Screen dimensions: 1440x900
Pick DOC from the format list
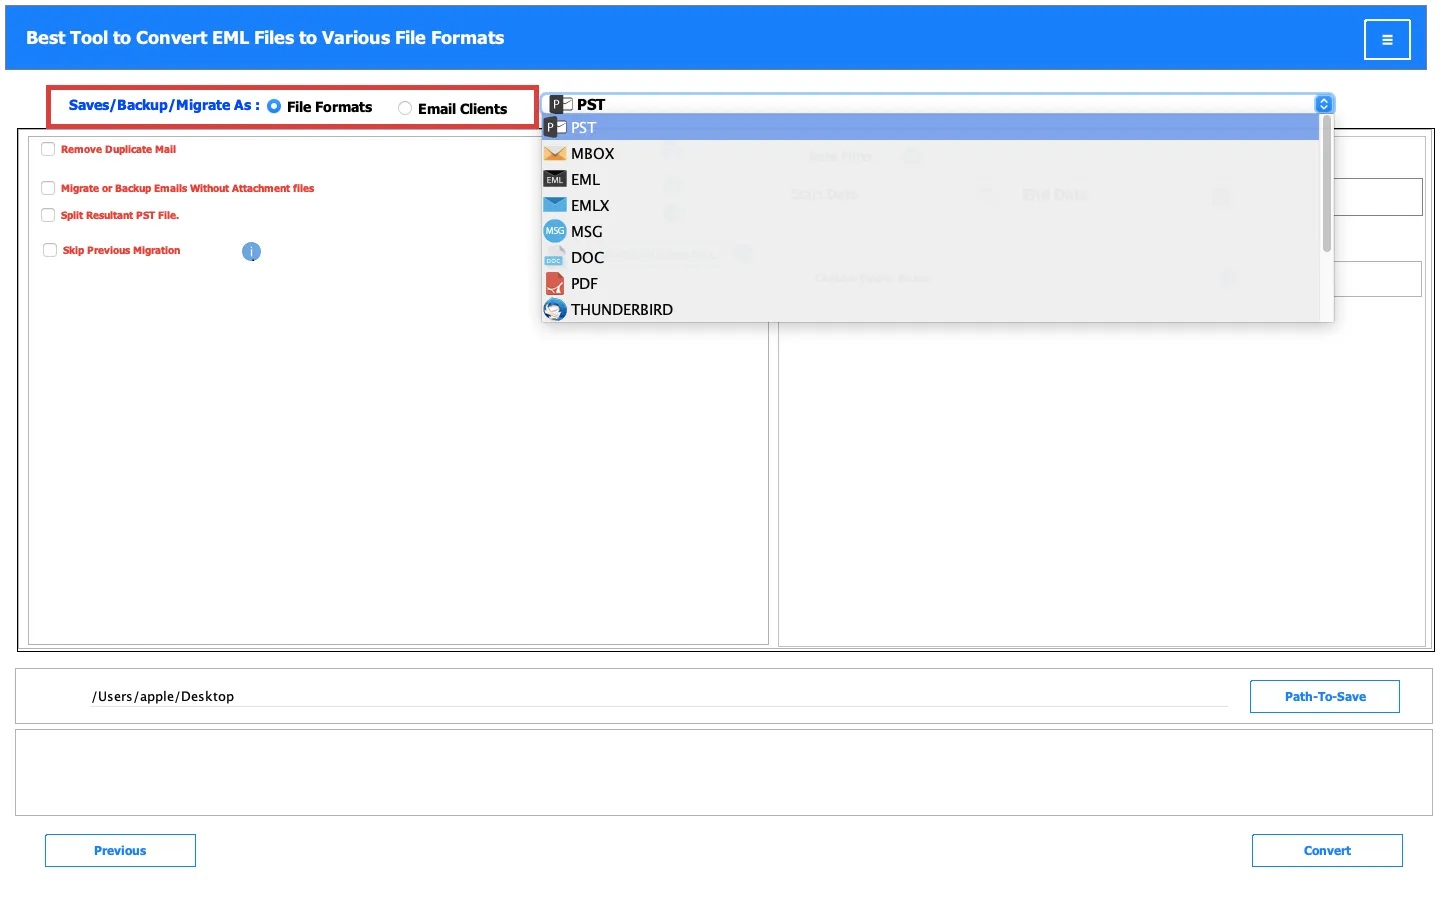click(931, 258)
